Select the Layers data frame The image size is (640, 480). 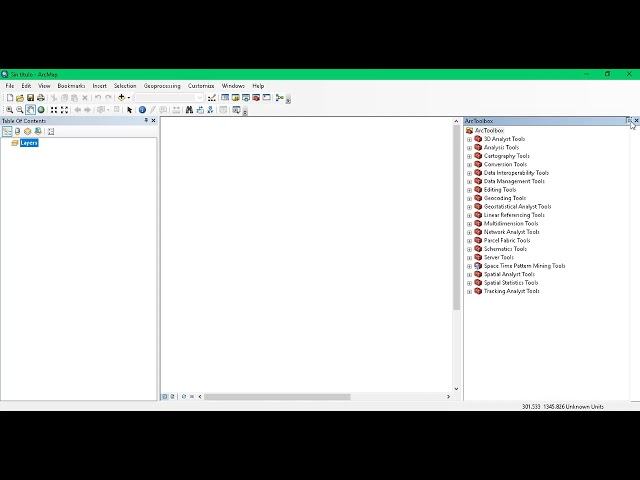(x=29, y=142)
